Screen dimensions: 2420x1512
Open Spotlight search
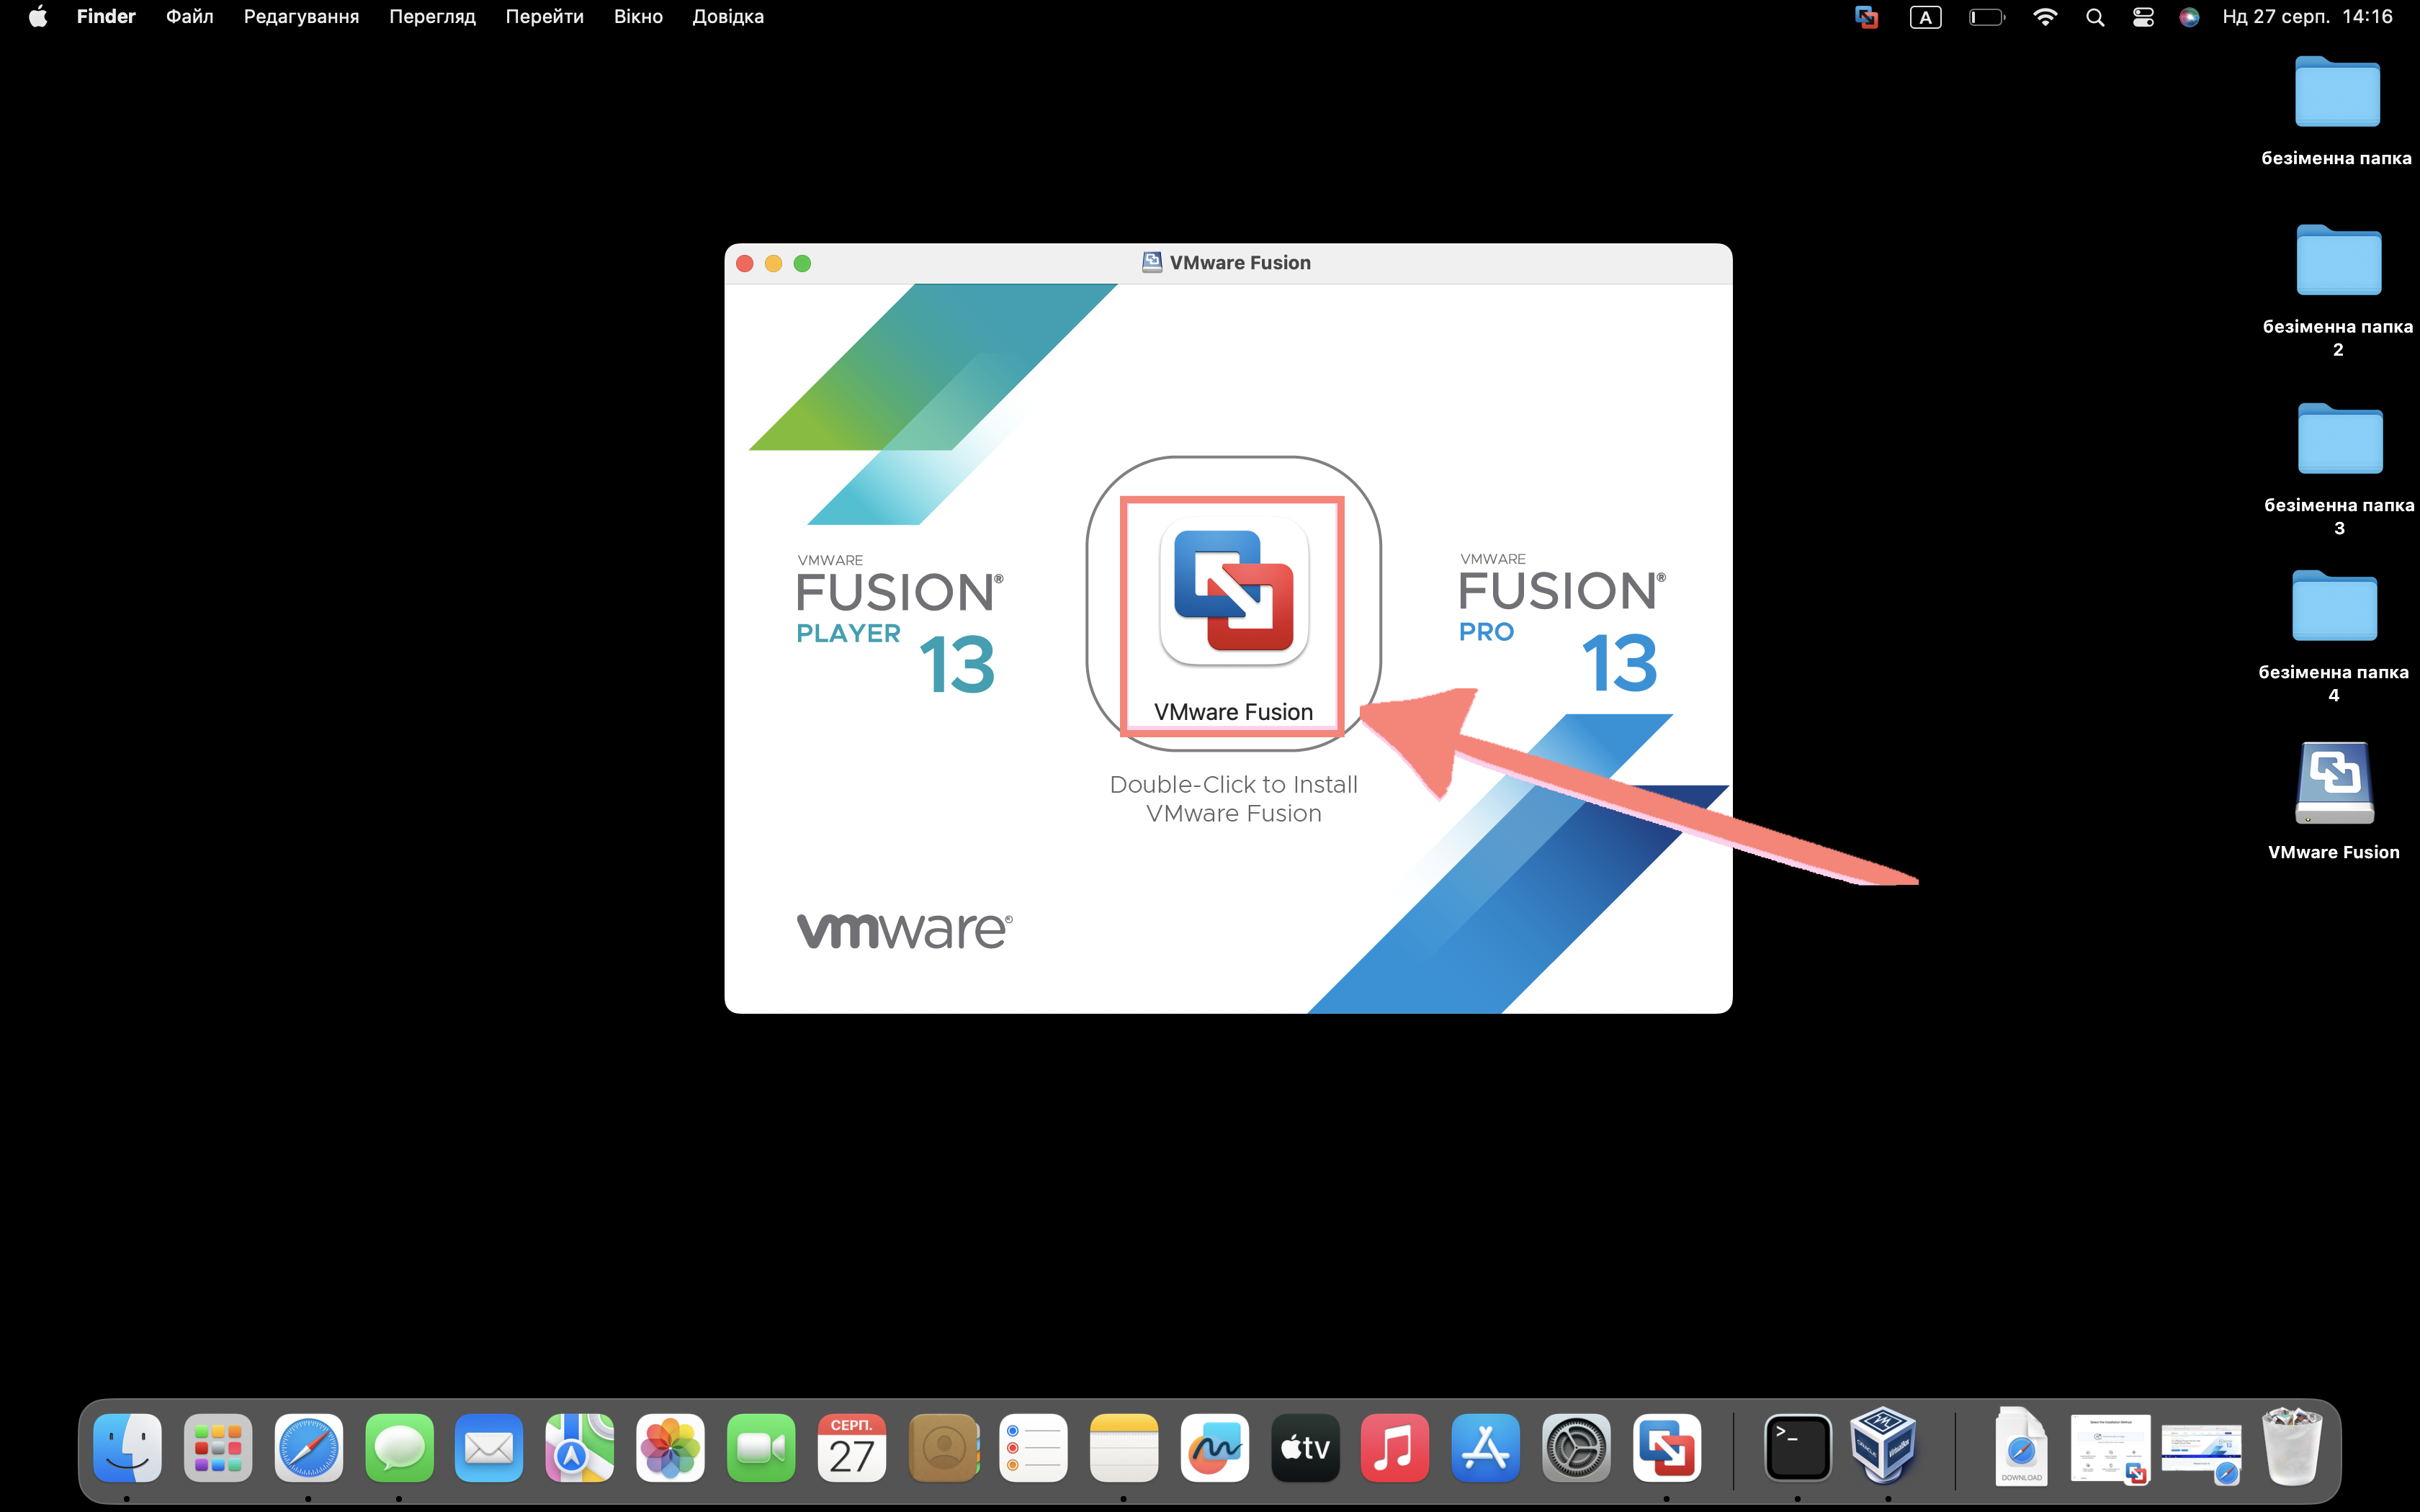2095,17
